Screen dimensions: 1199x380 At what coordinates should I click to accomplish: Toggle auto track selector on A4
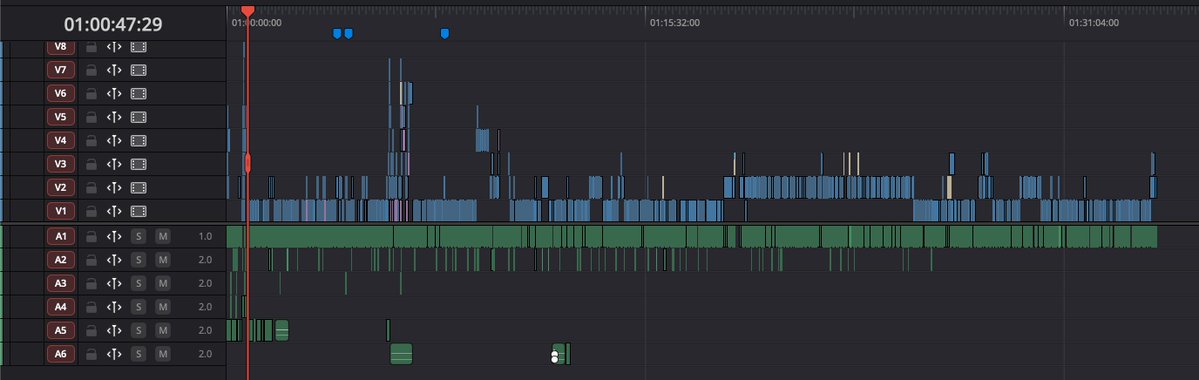click(114, 307)
